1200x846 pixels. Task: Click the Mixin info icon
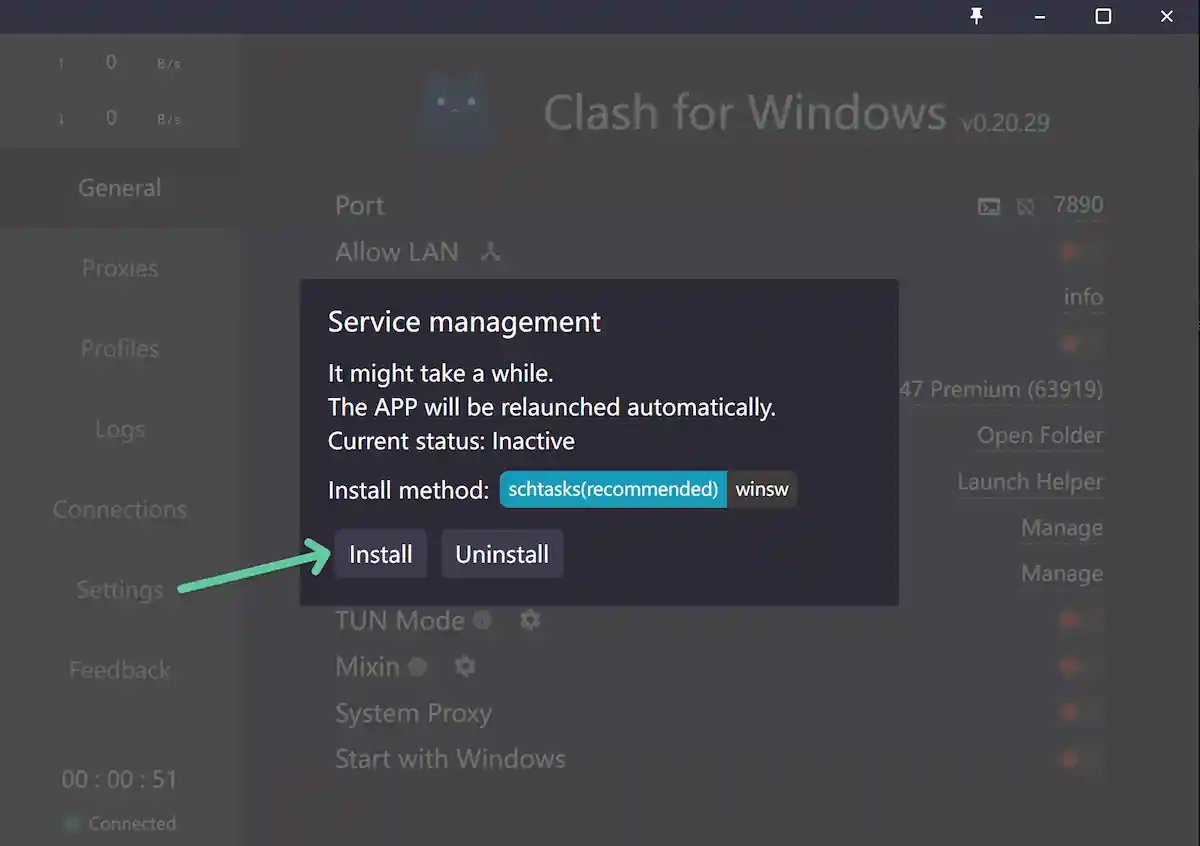coord(417,666)
